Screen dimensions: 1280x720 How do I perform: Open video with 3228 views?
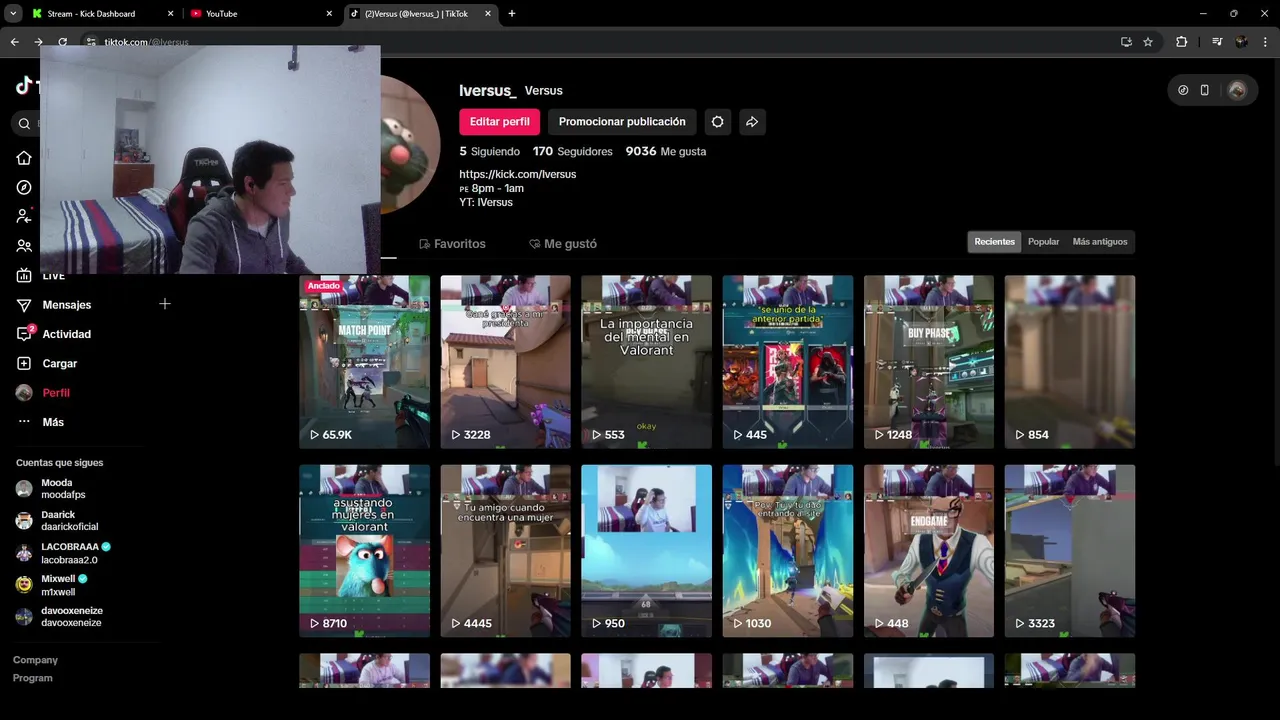click(506, 362)
